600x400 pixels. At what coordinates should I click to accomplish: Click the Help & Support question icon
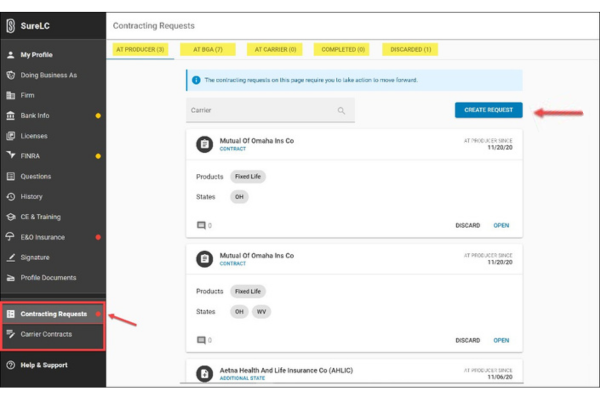point(11,365)
